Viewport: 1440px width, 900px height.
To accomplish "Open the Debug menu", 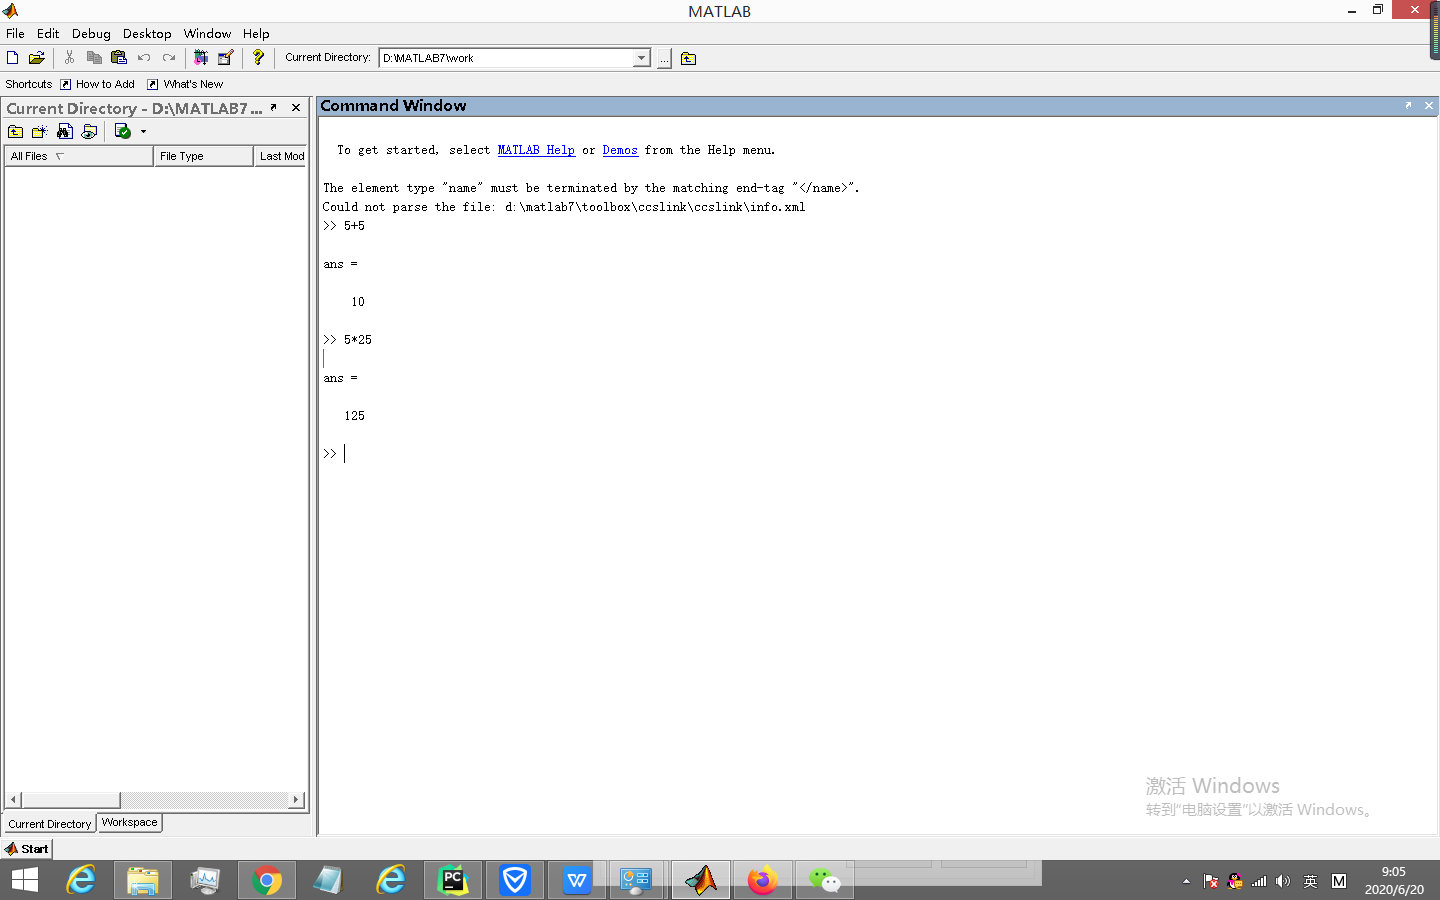I will pos(91,33).
